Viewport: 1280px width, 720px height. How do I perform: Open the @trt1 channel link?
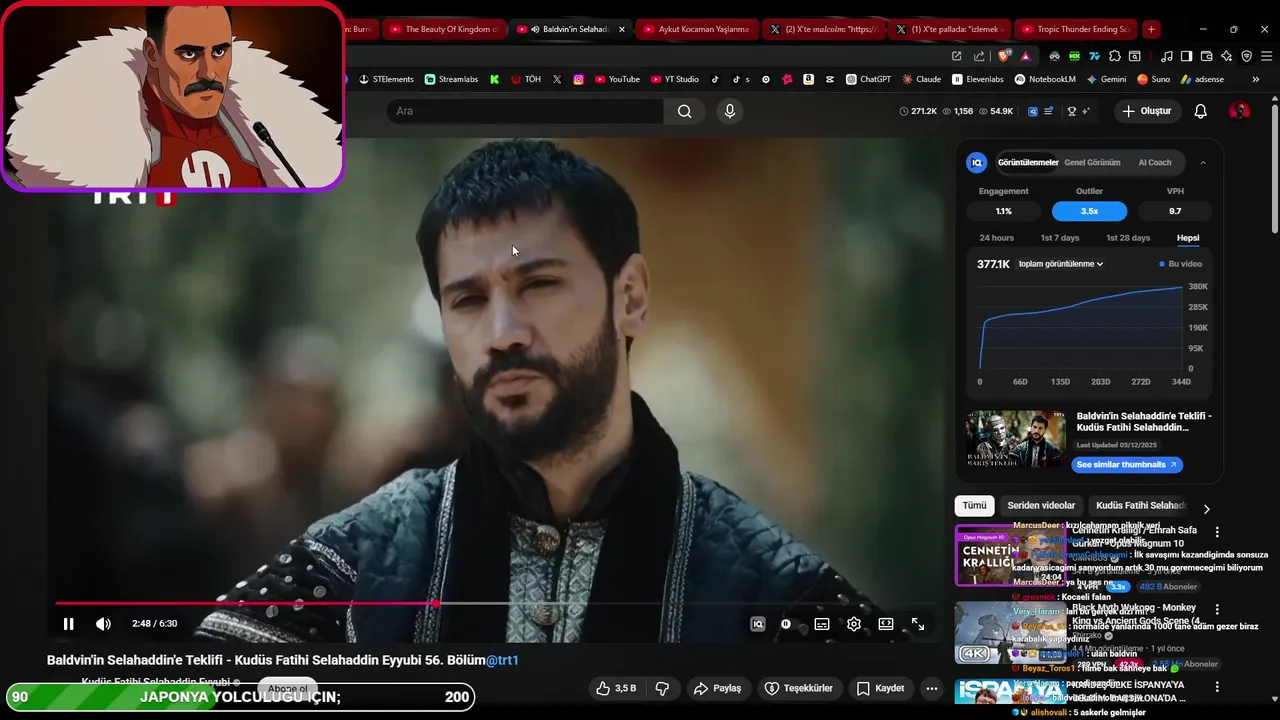(x=502, y=660)
